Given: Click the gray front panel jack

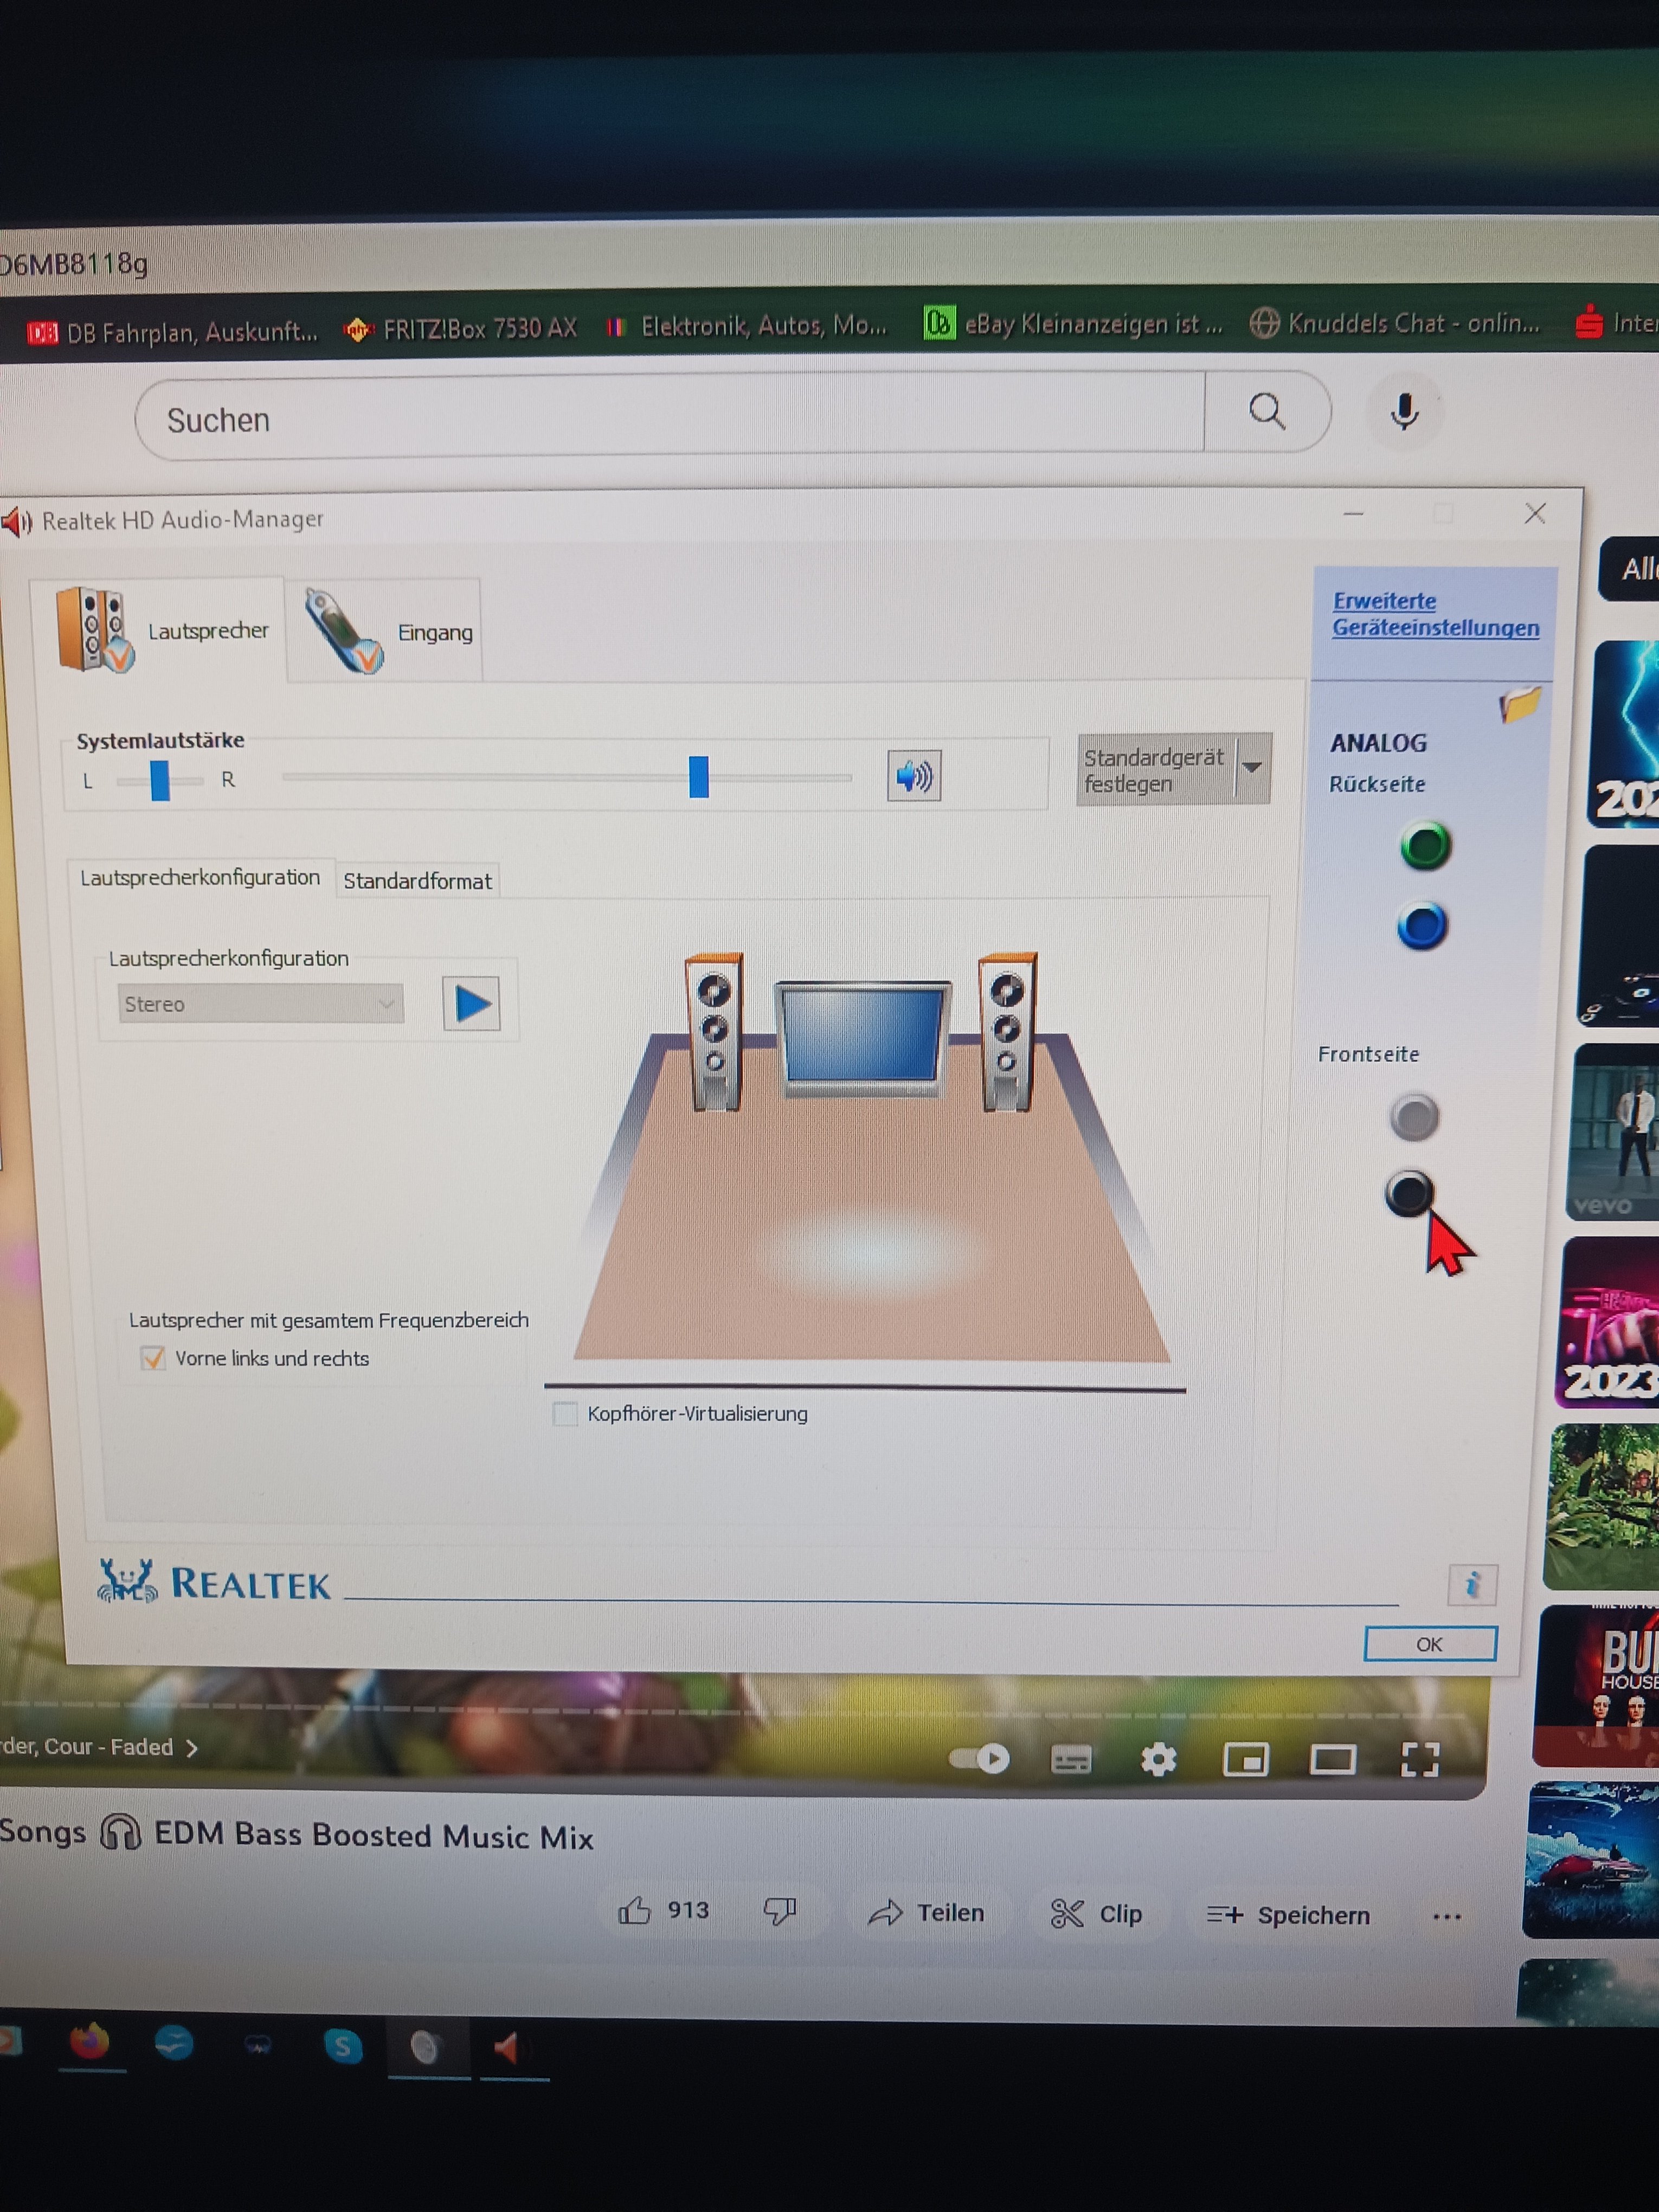Looking at the screenshot, I should point(1413,1117).
